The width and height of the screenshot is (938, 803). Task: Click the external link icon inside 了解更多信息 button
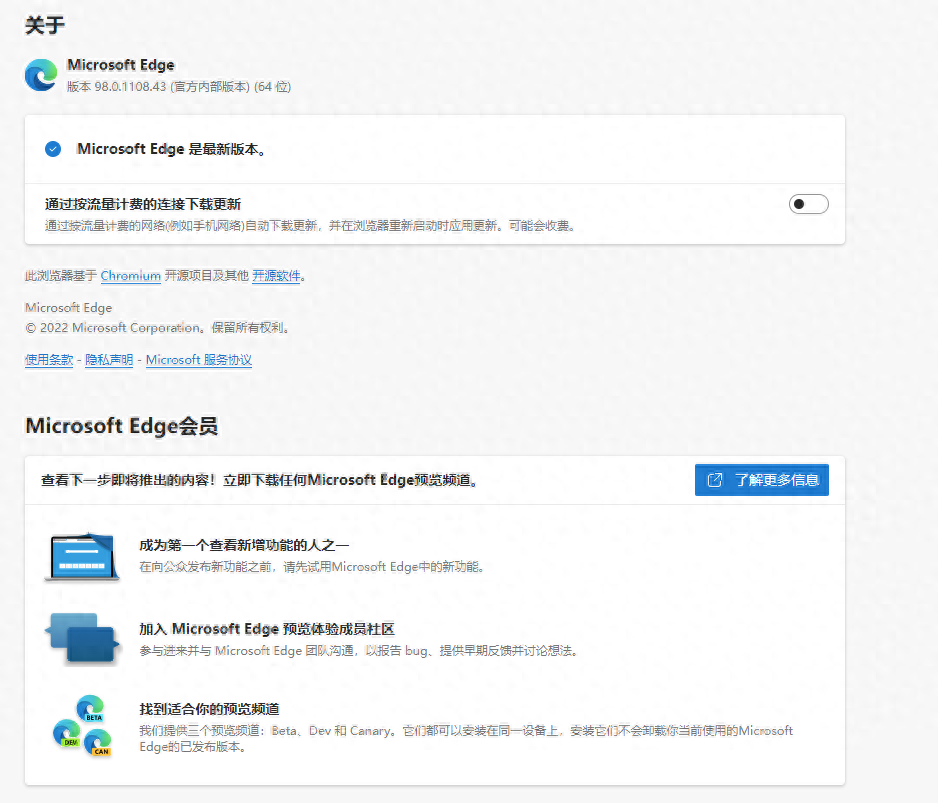[x=716, y=479]
